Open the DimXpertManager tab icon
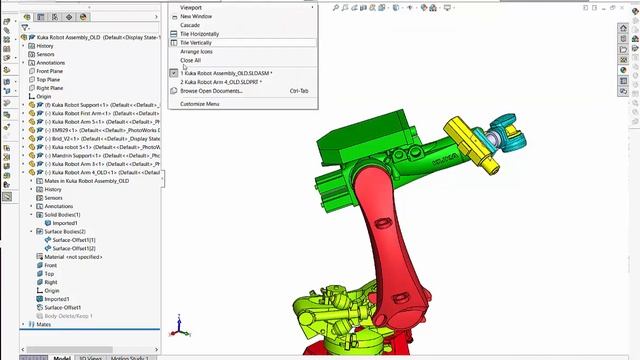 click(x=69, y=17)
